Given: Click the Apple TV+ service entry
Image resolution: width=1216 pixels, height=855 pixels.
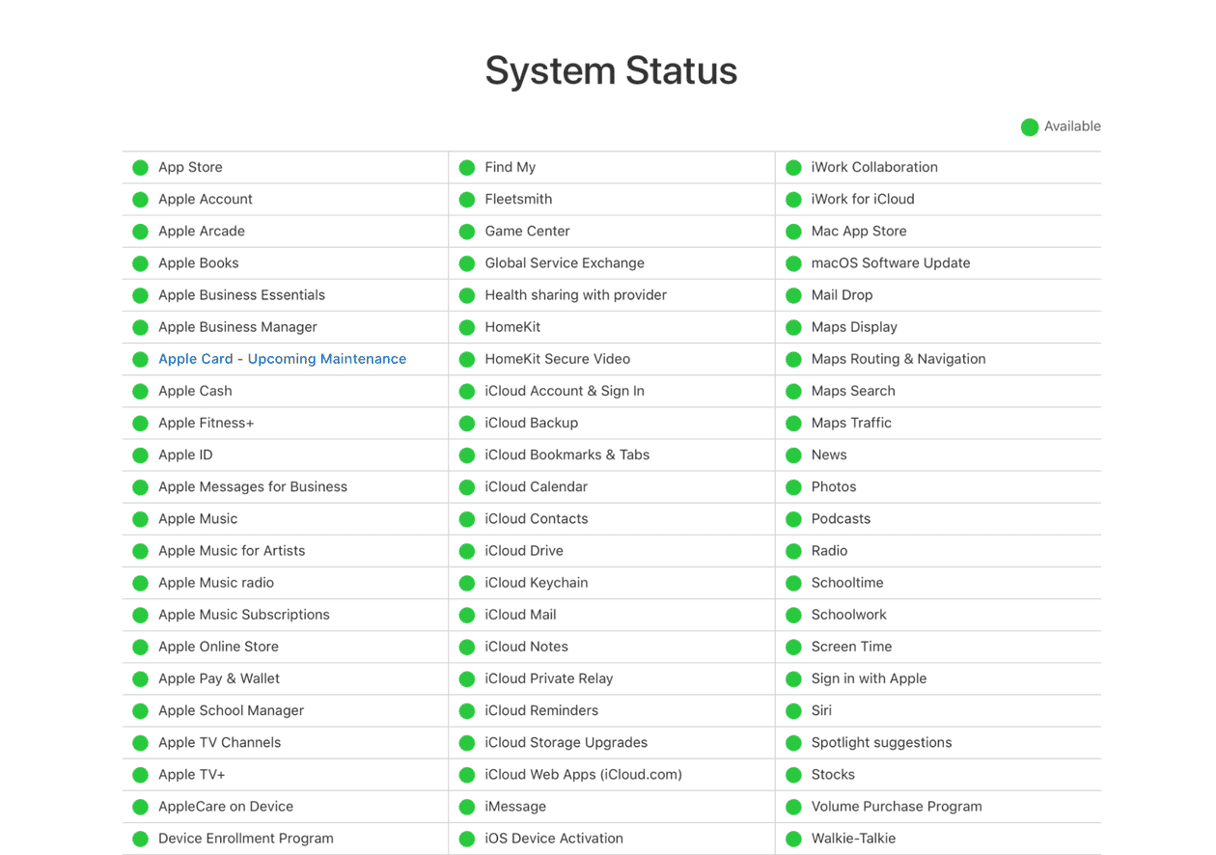Looking at the screenshot, I should [192, 775].
